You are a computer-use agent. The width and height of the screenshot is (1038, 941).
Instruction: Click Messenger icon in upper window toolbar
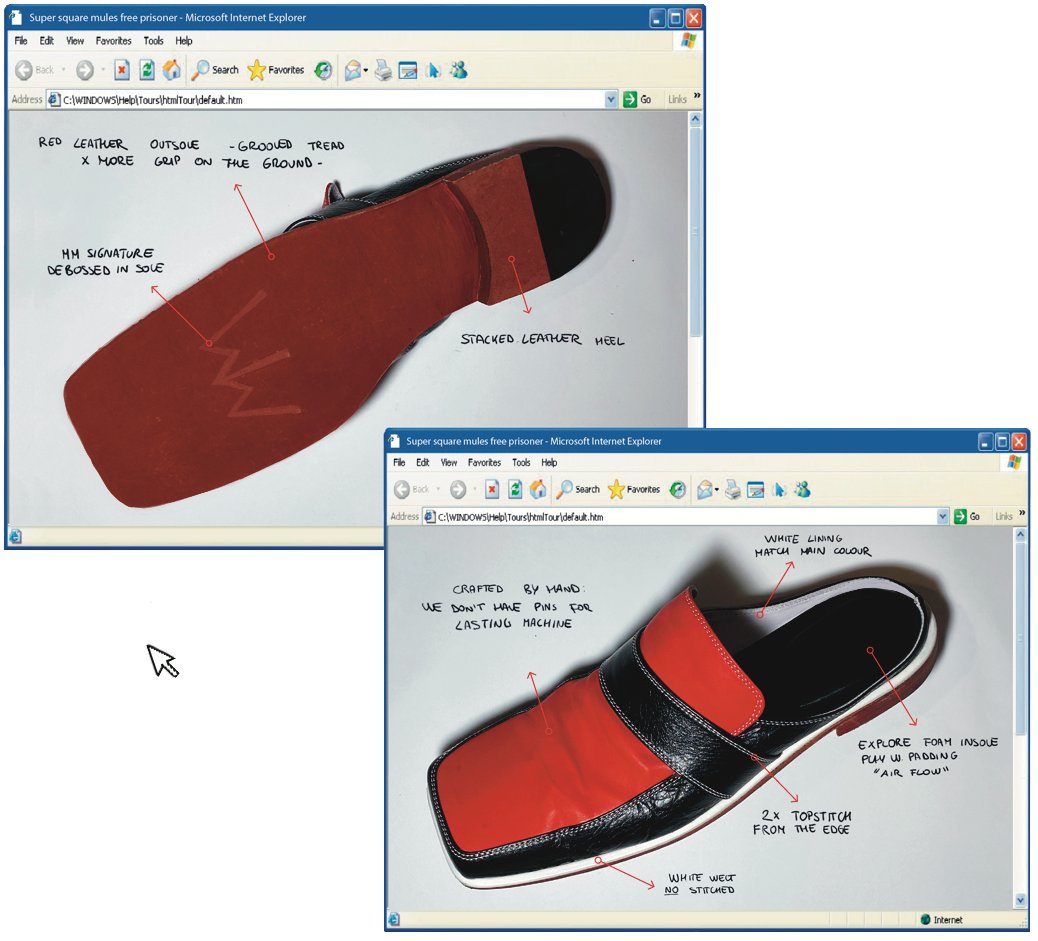[x=458, y=70]
